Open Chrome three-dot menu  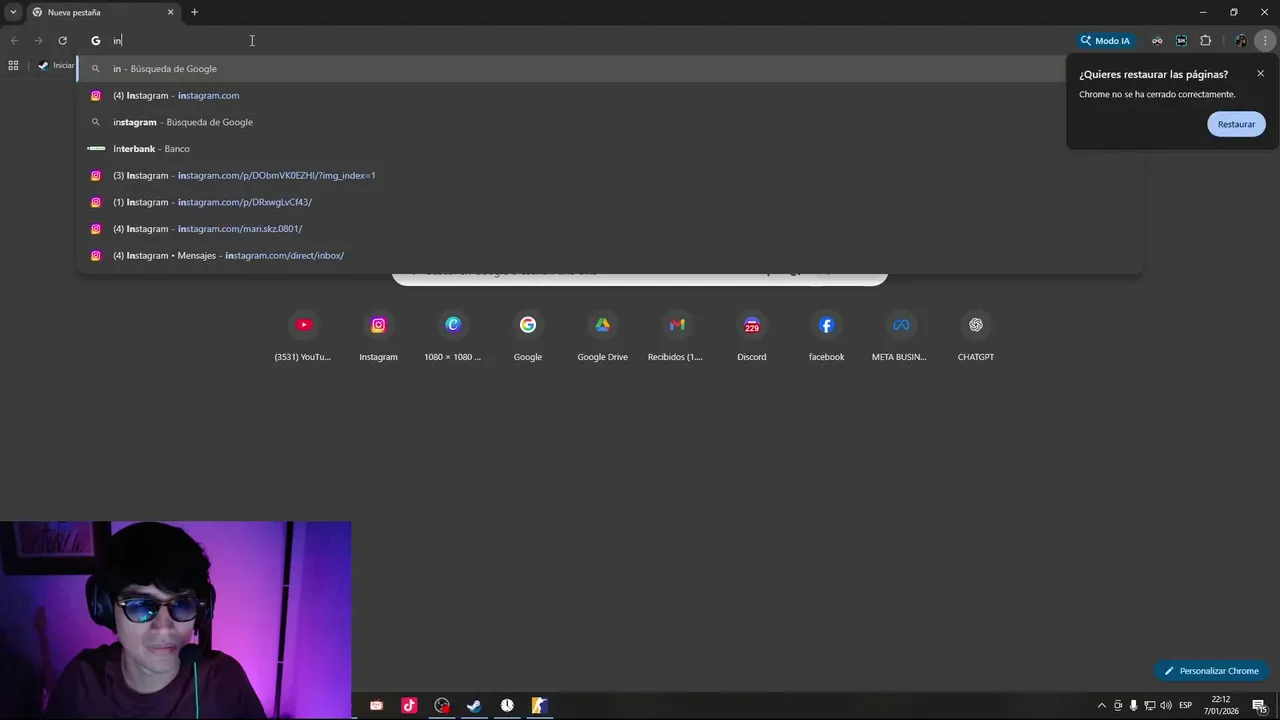coord(1265,41)
